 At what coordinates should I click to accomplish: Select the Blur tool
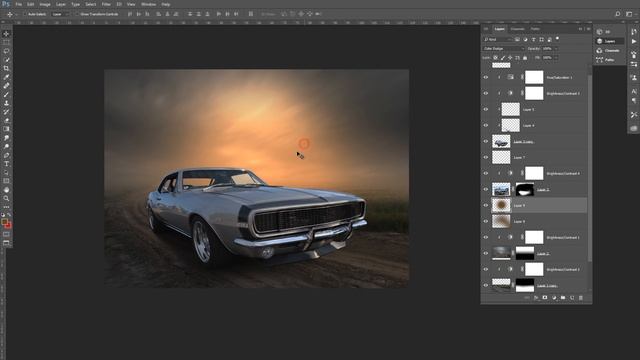pos(6,138)
